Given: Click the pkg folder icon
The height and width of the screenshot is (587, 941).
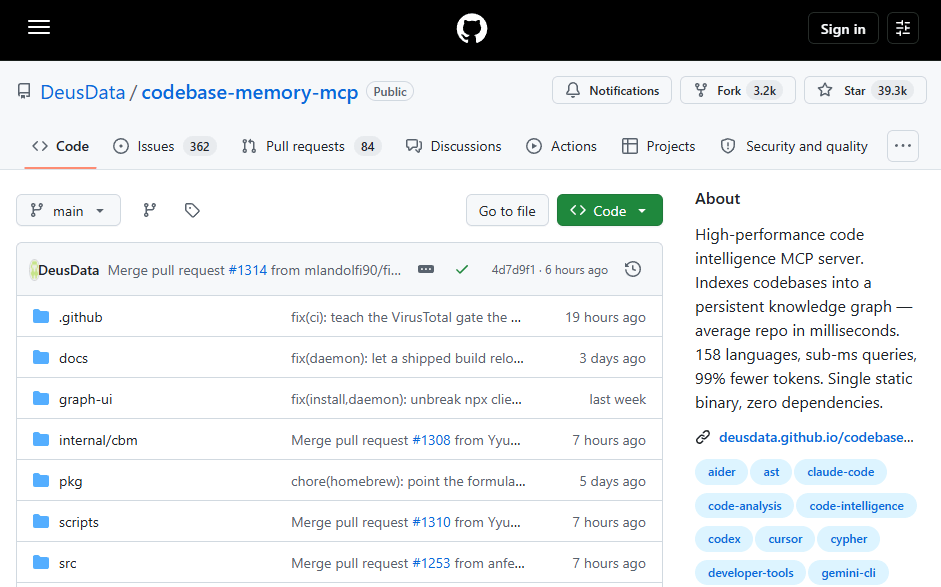Looking at the screenshot, I should pos(41,481).
